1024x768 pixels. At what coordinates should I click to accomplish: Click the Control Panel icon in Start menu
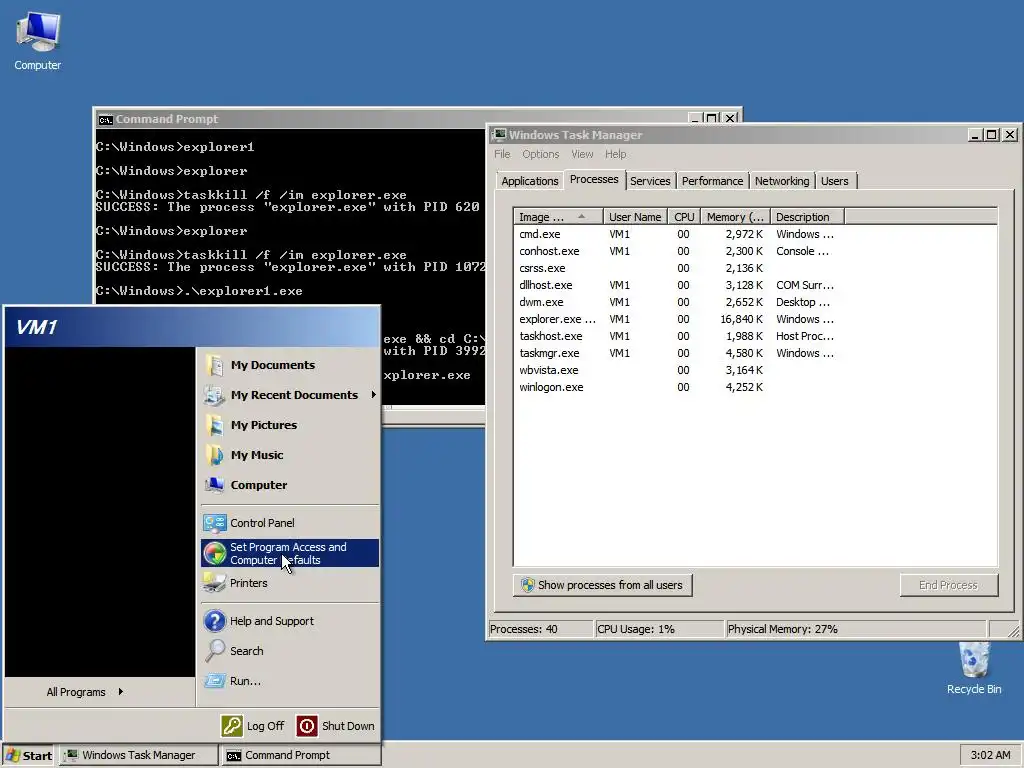click(x=214, y=523)
